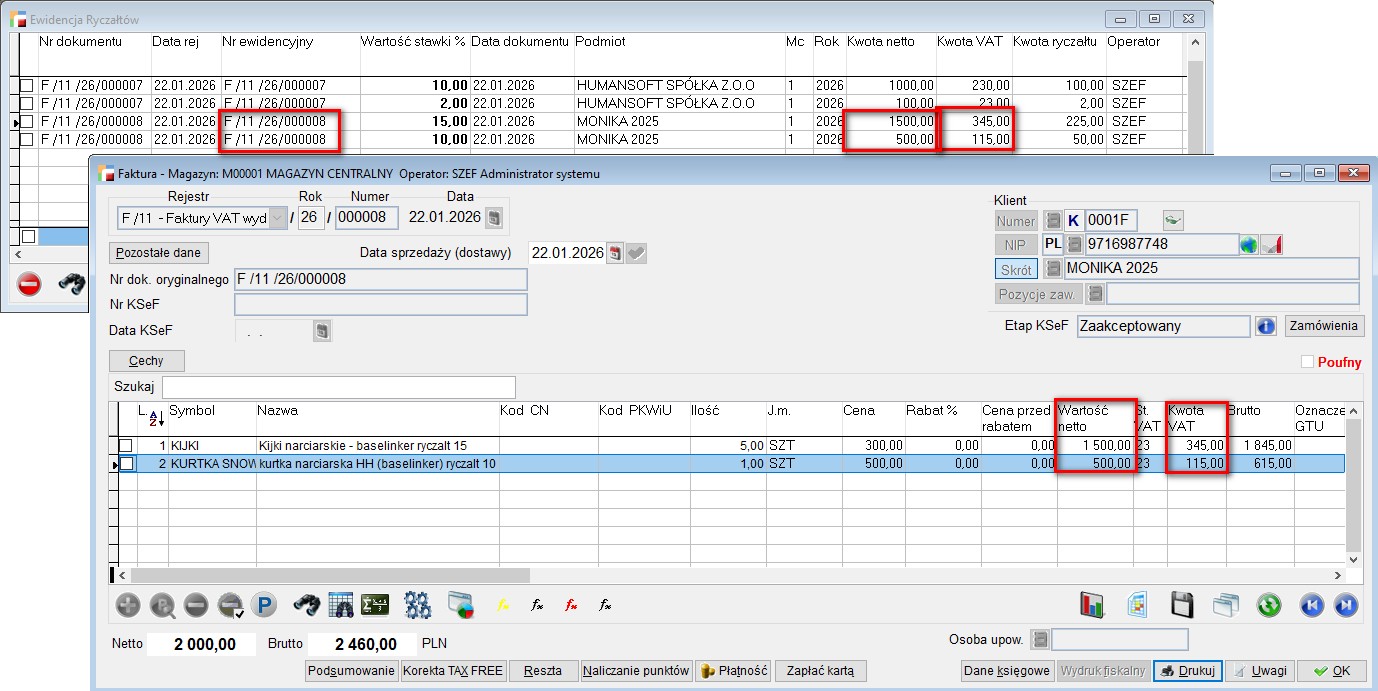Viewport: 1378px width, 691px height.
Task: Click the blue P icon in invoice toolbar
Action: click(263, 604)
